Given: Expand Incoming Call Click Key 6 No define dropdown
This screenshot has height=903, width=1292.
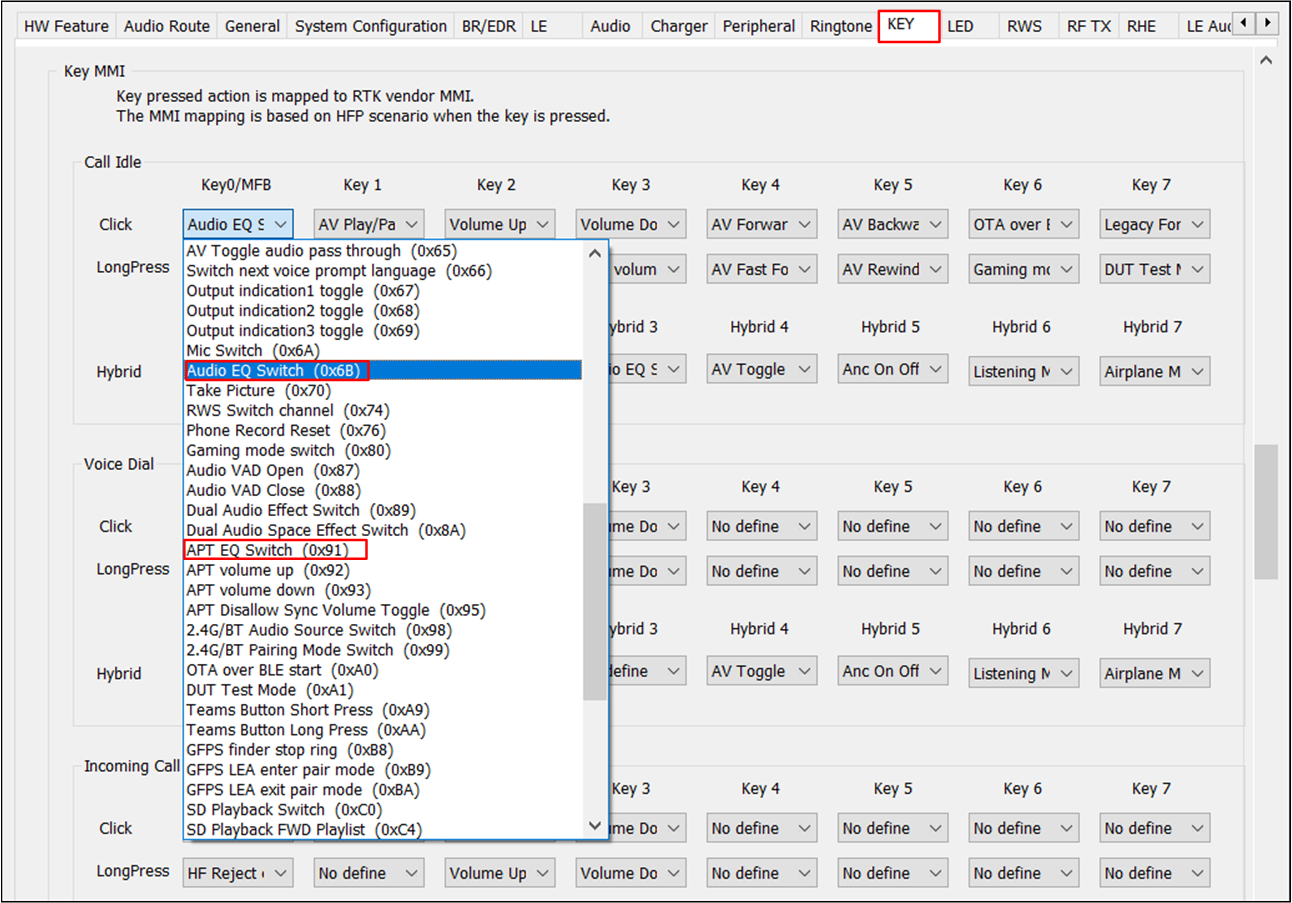Looking at the screenshot, I should 1024,828.
